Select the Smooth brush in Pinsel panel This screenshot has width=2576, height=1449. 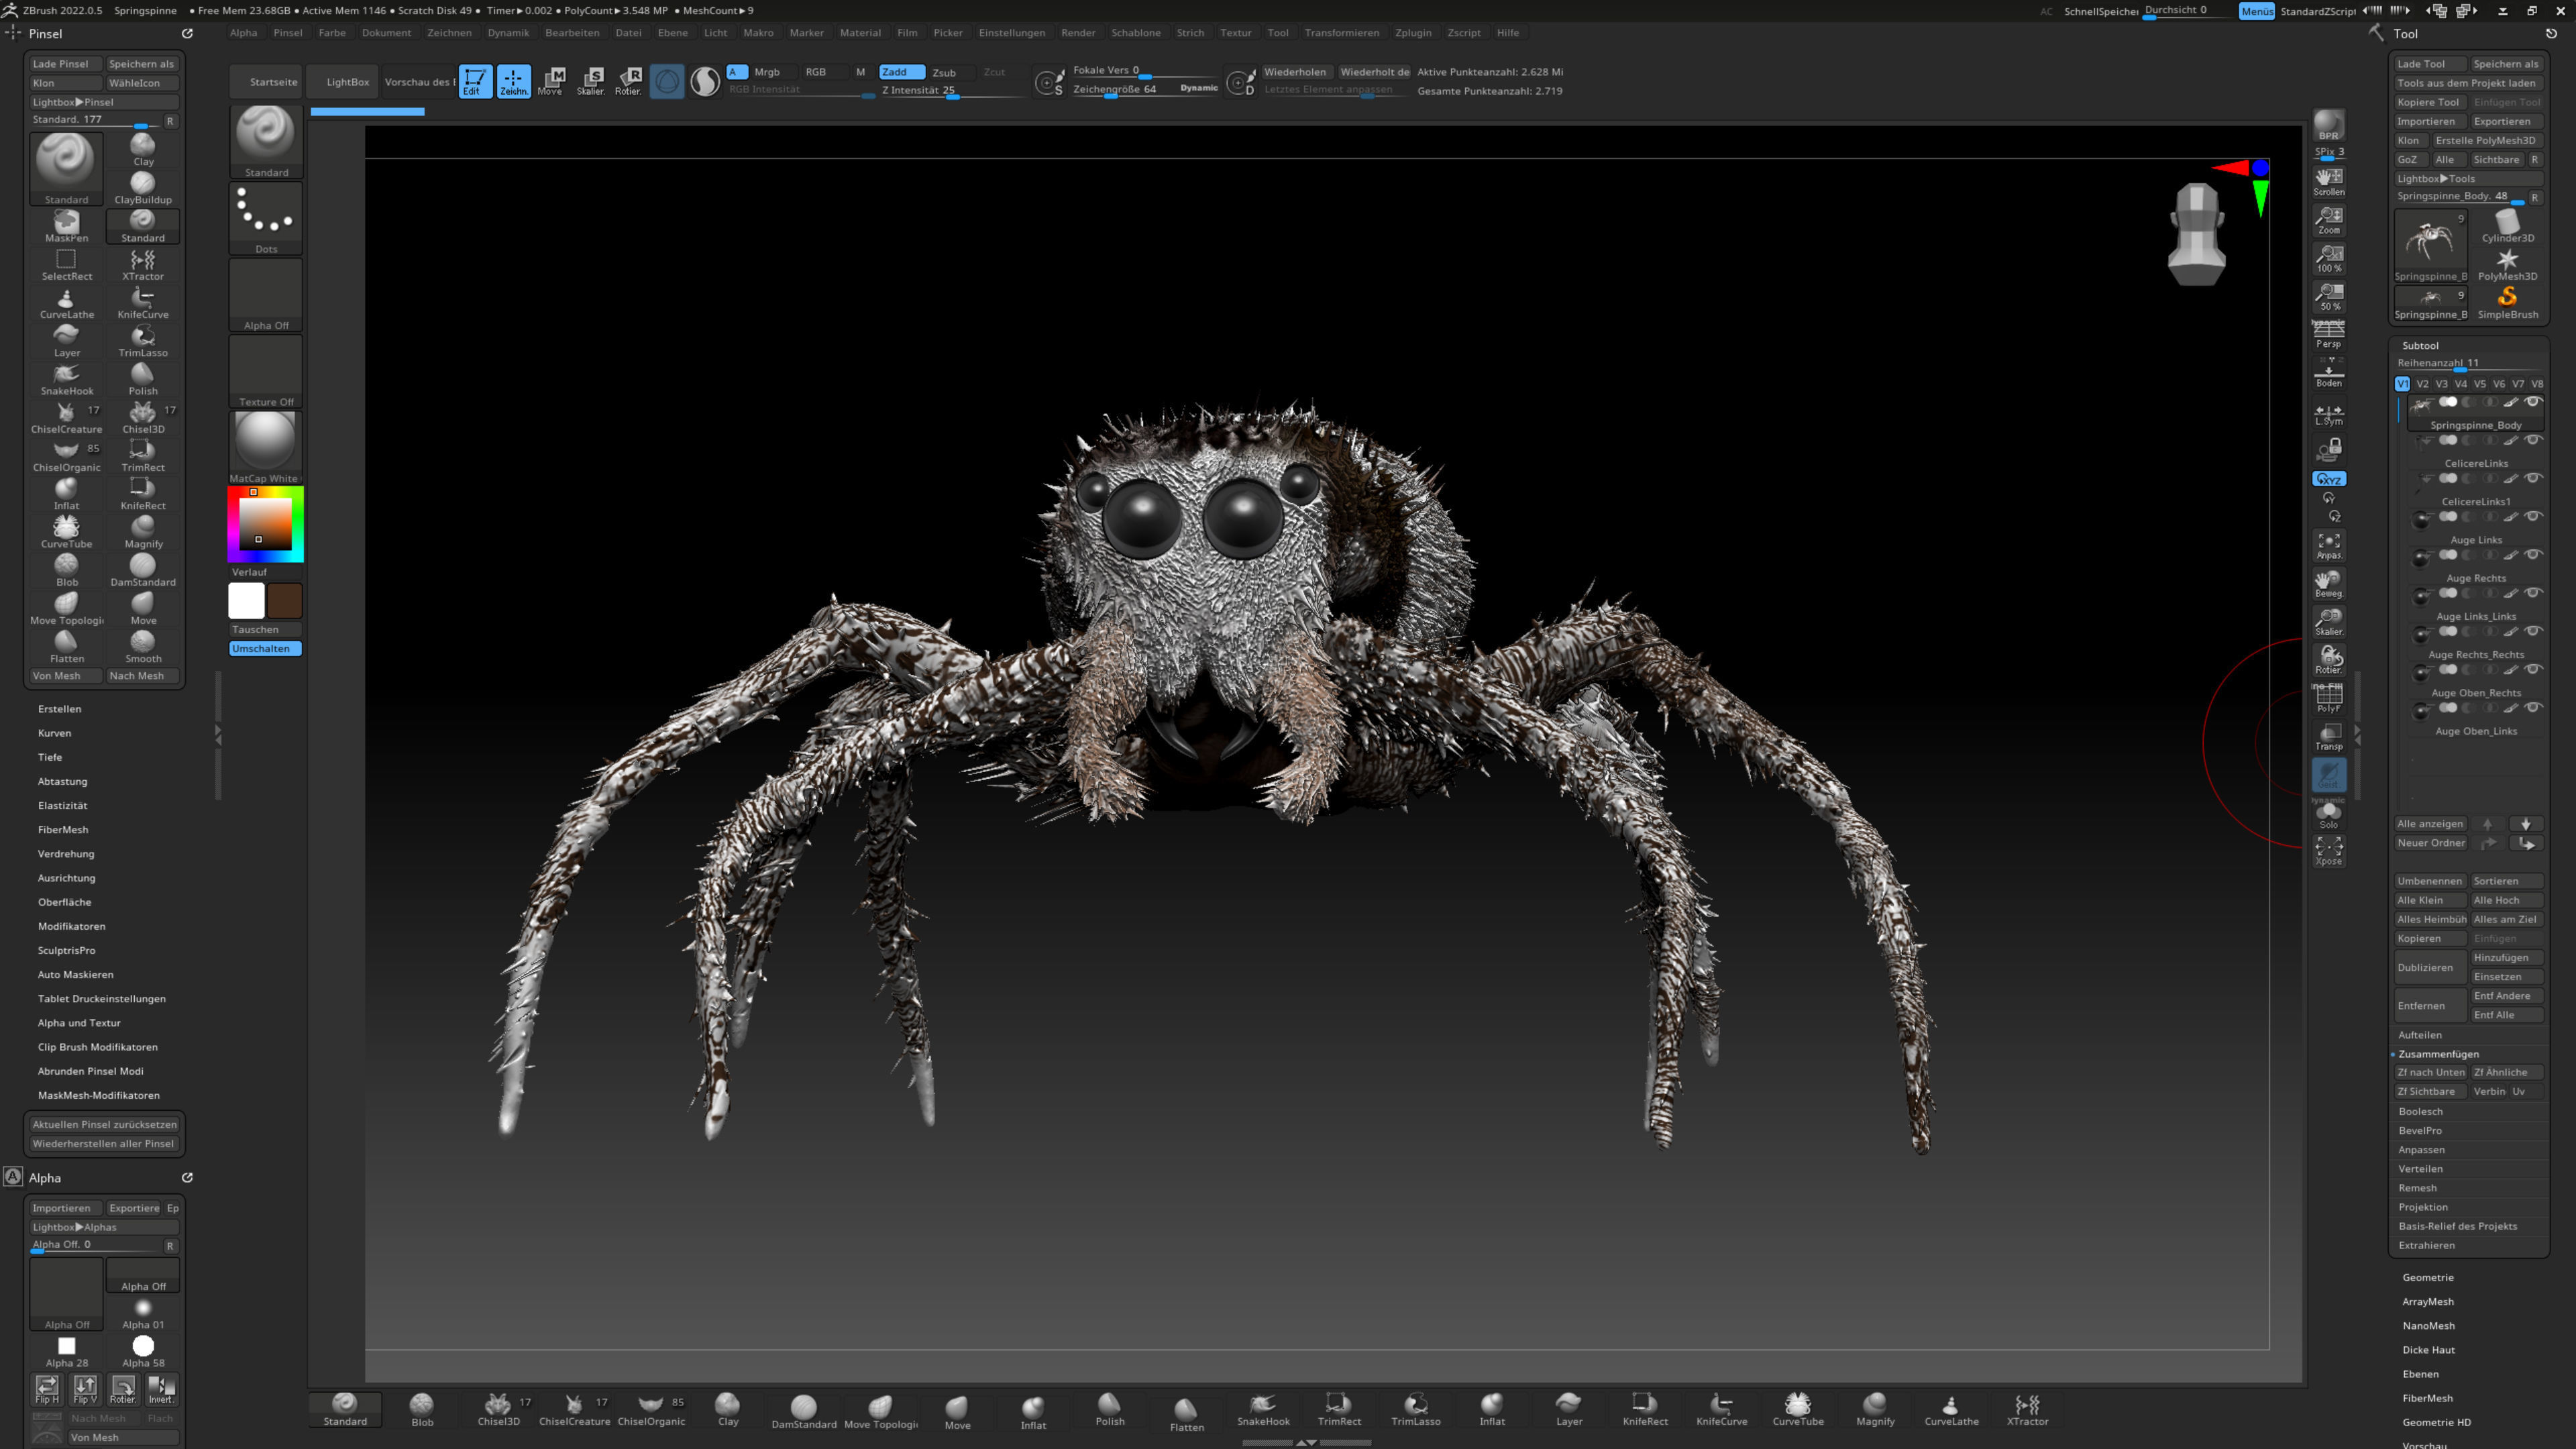pyautogui.click(x=143, y=647)
